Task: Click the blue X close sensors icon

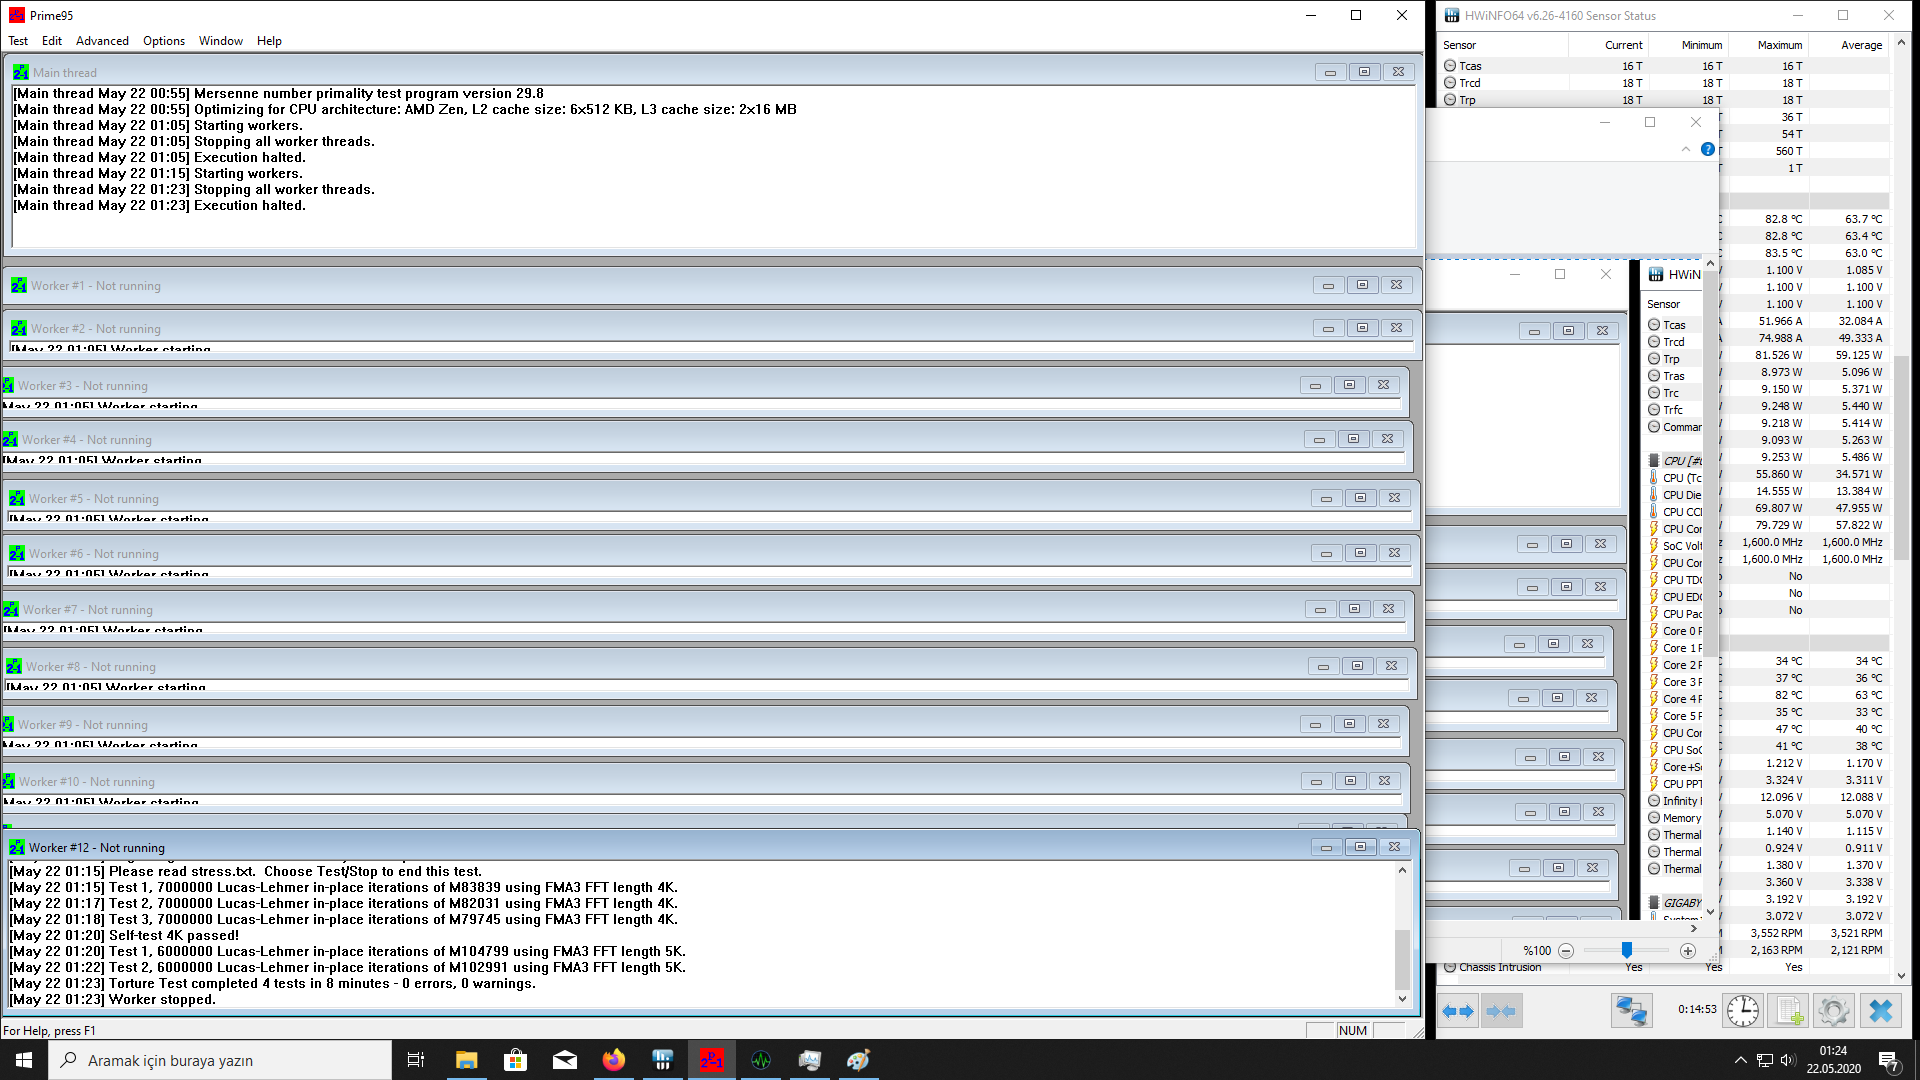Action: point(1880,1011)
